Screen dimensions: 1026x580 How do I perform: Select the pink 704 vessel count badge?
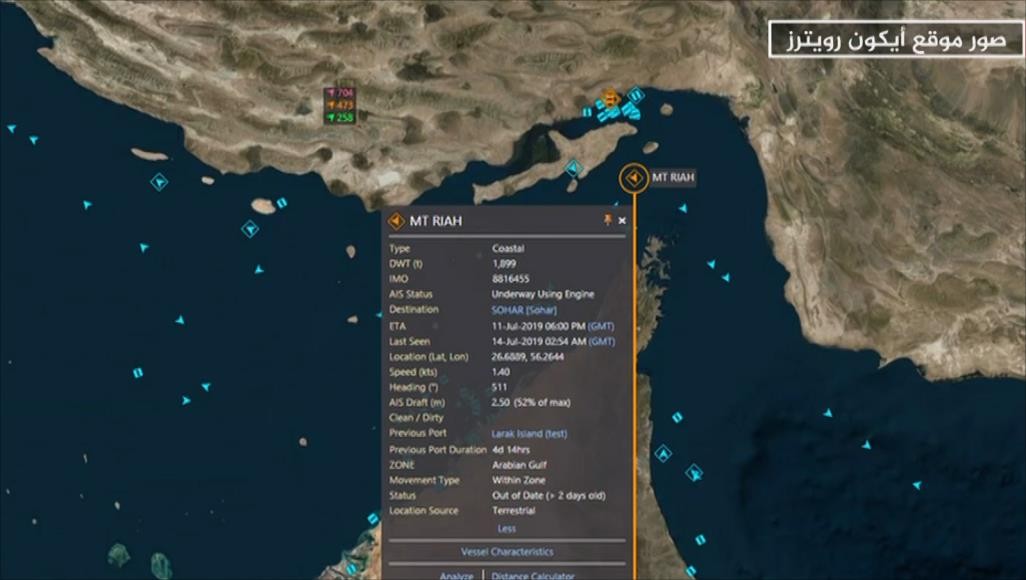click(340, 93)
